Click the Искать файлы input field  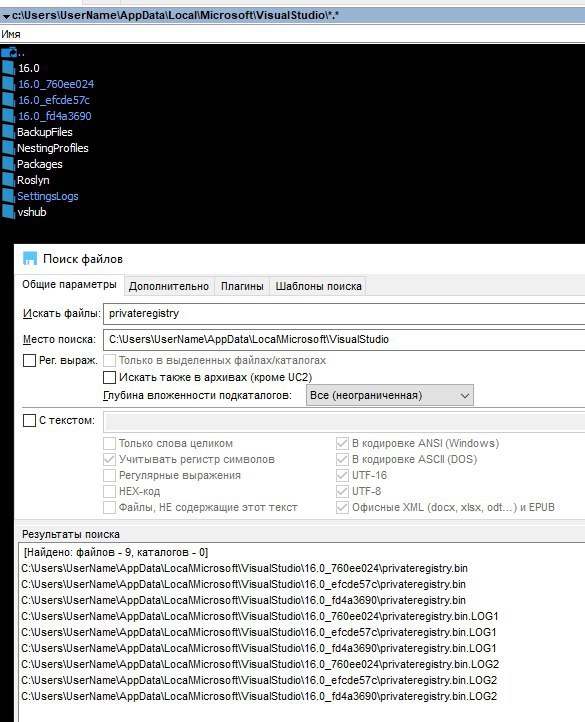(x=344, y=314)
